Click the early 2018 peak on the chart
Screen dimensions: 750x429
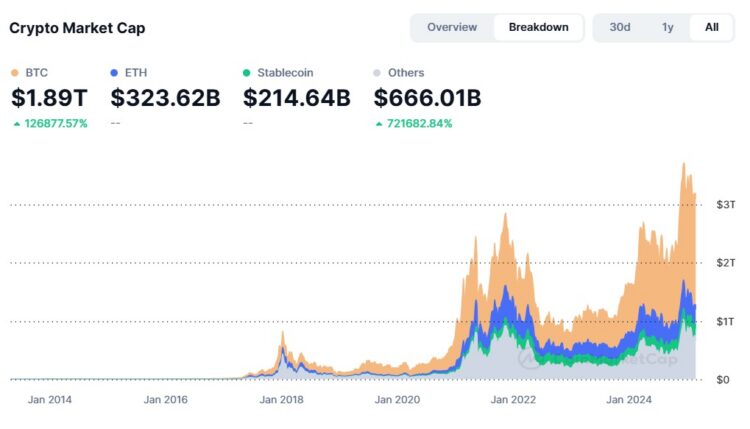pyautogui.click(x=283, y=332)
